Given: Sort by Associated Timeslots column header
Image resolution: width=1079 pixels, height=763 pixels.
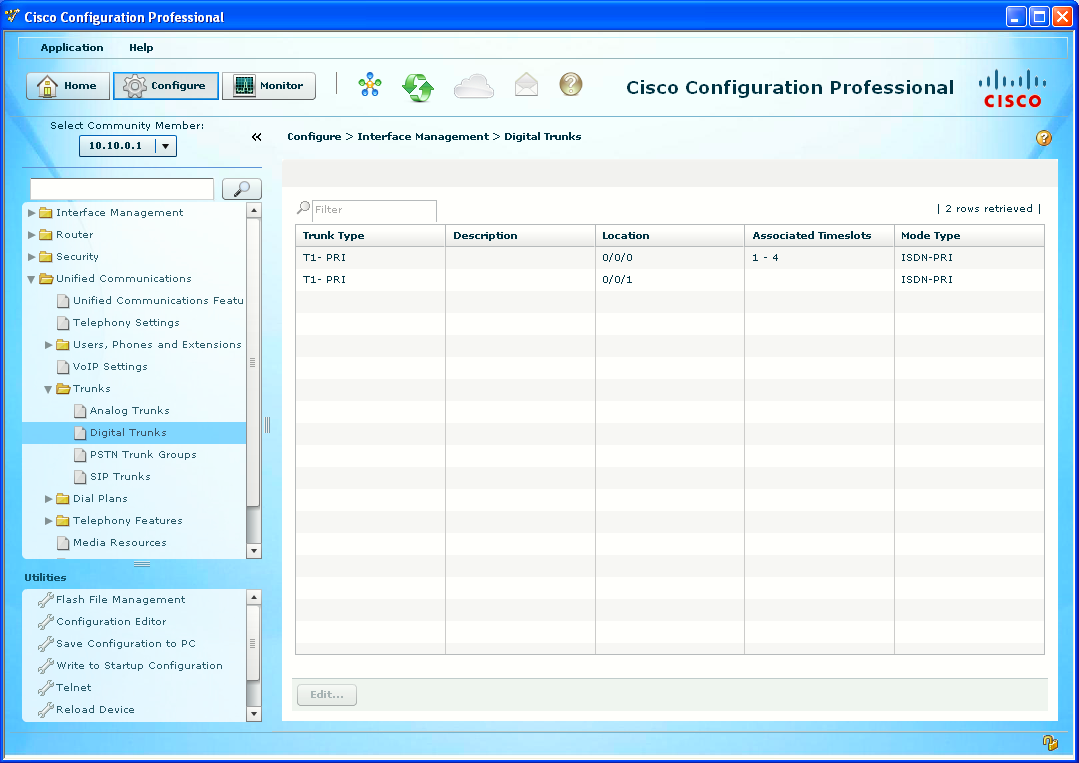Looking at the screenshot, I should [x=819, y=235].
